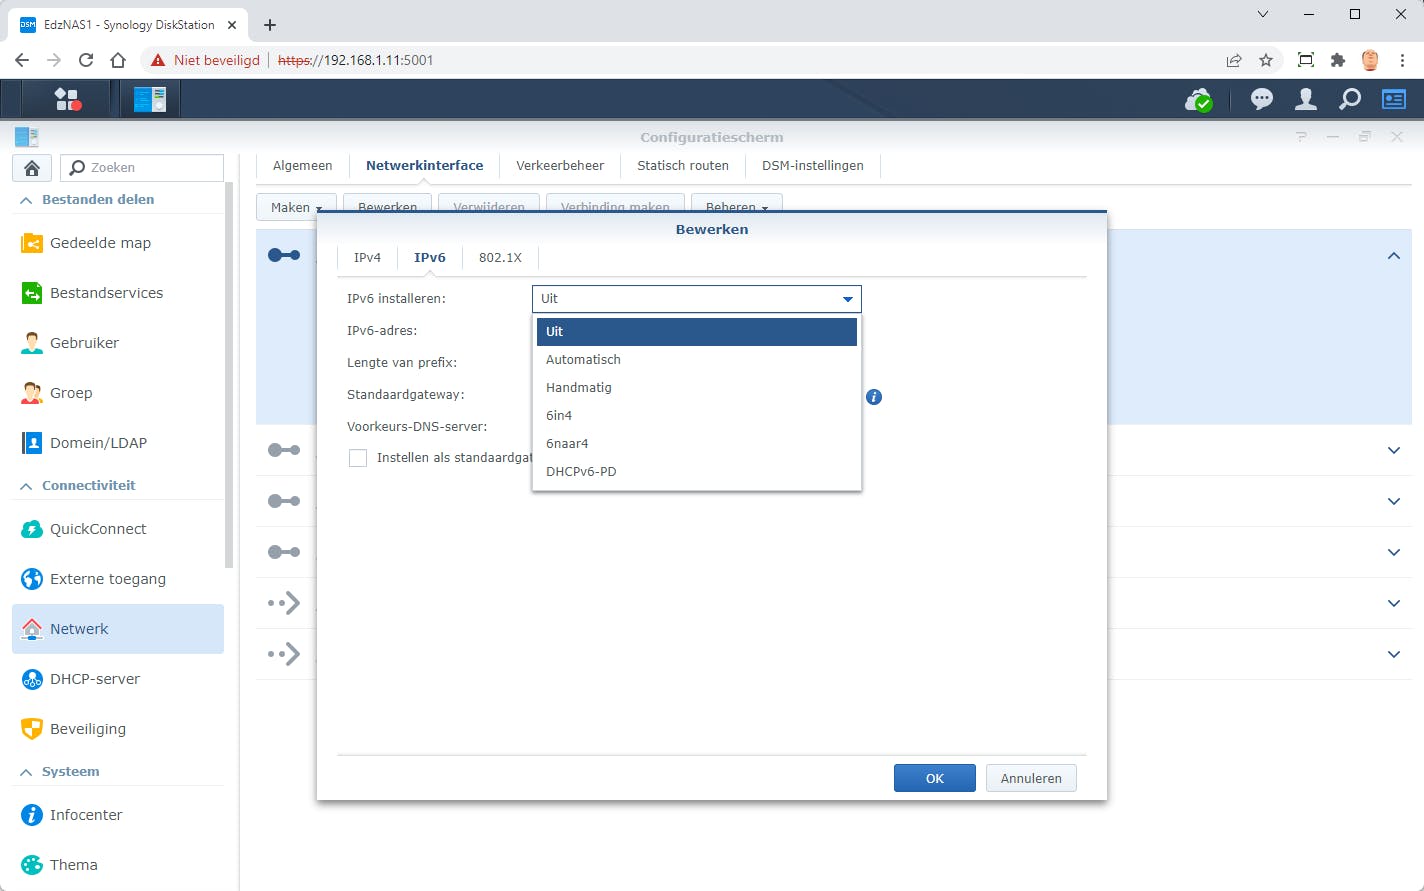Open the Algemeen tab
Screen dimensions: 1424x891
pos(303,166)
